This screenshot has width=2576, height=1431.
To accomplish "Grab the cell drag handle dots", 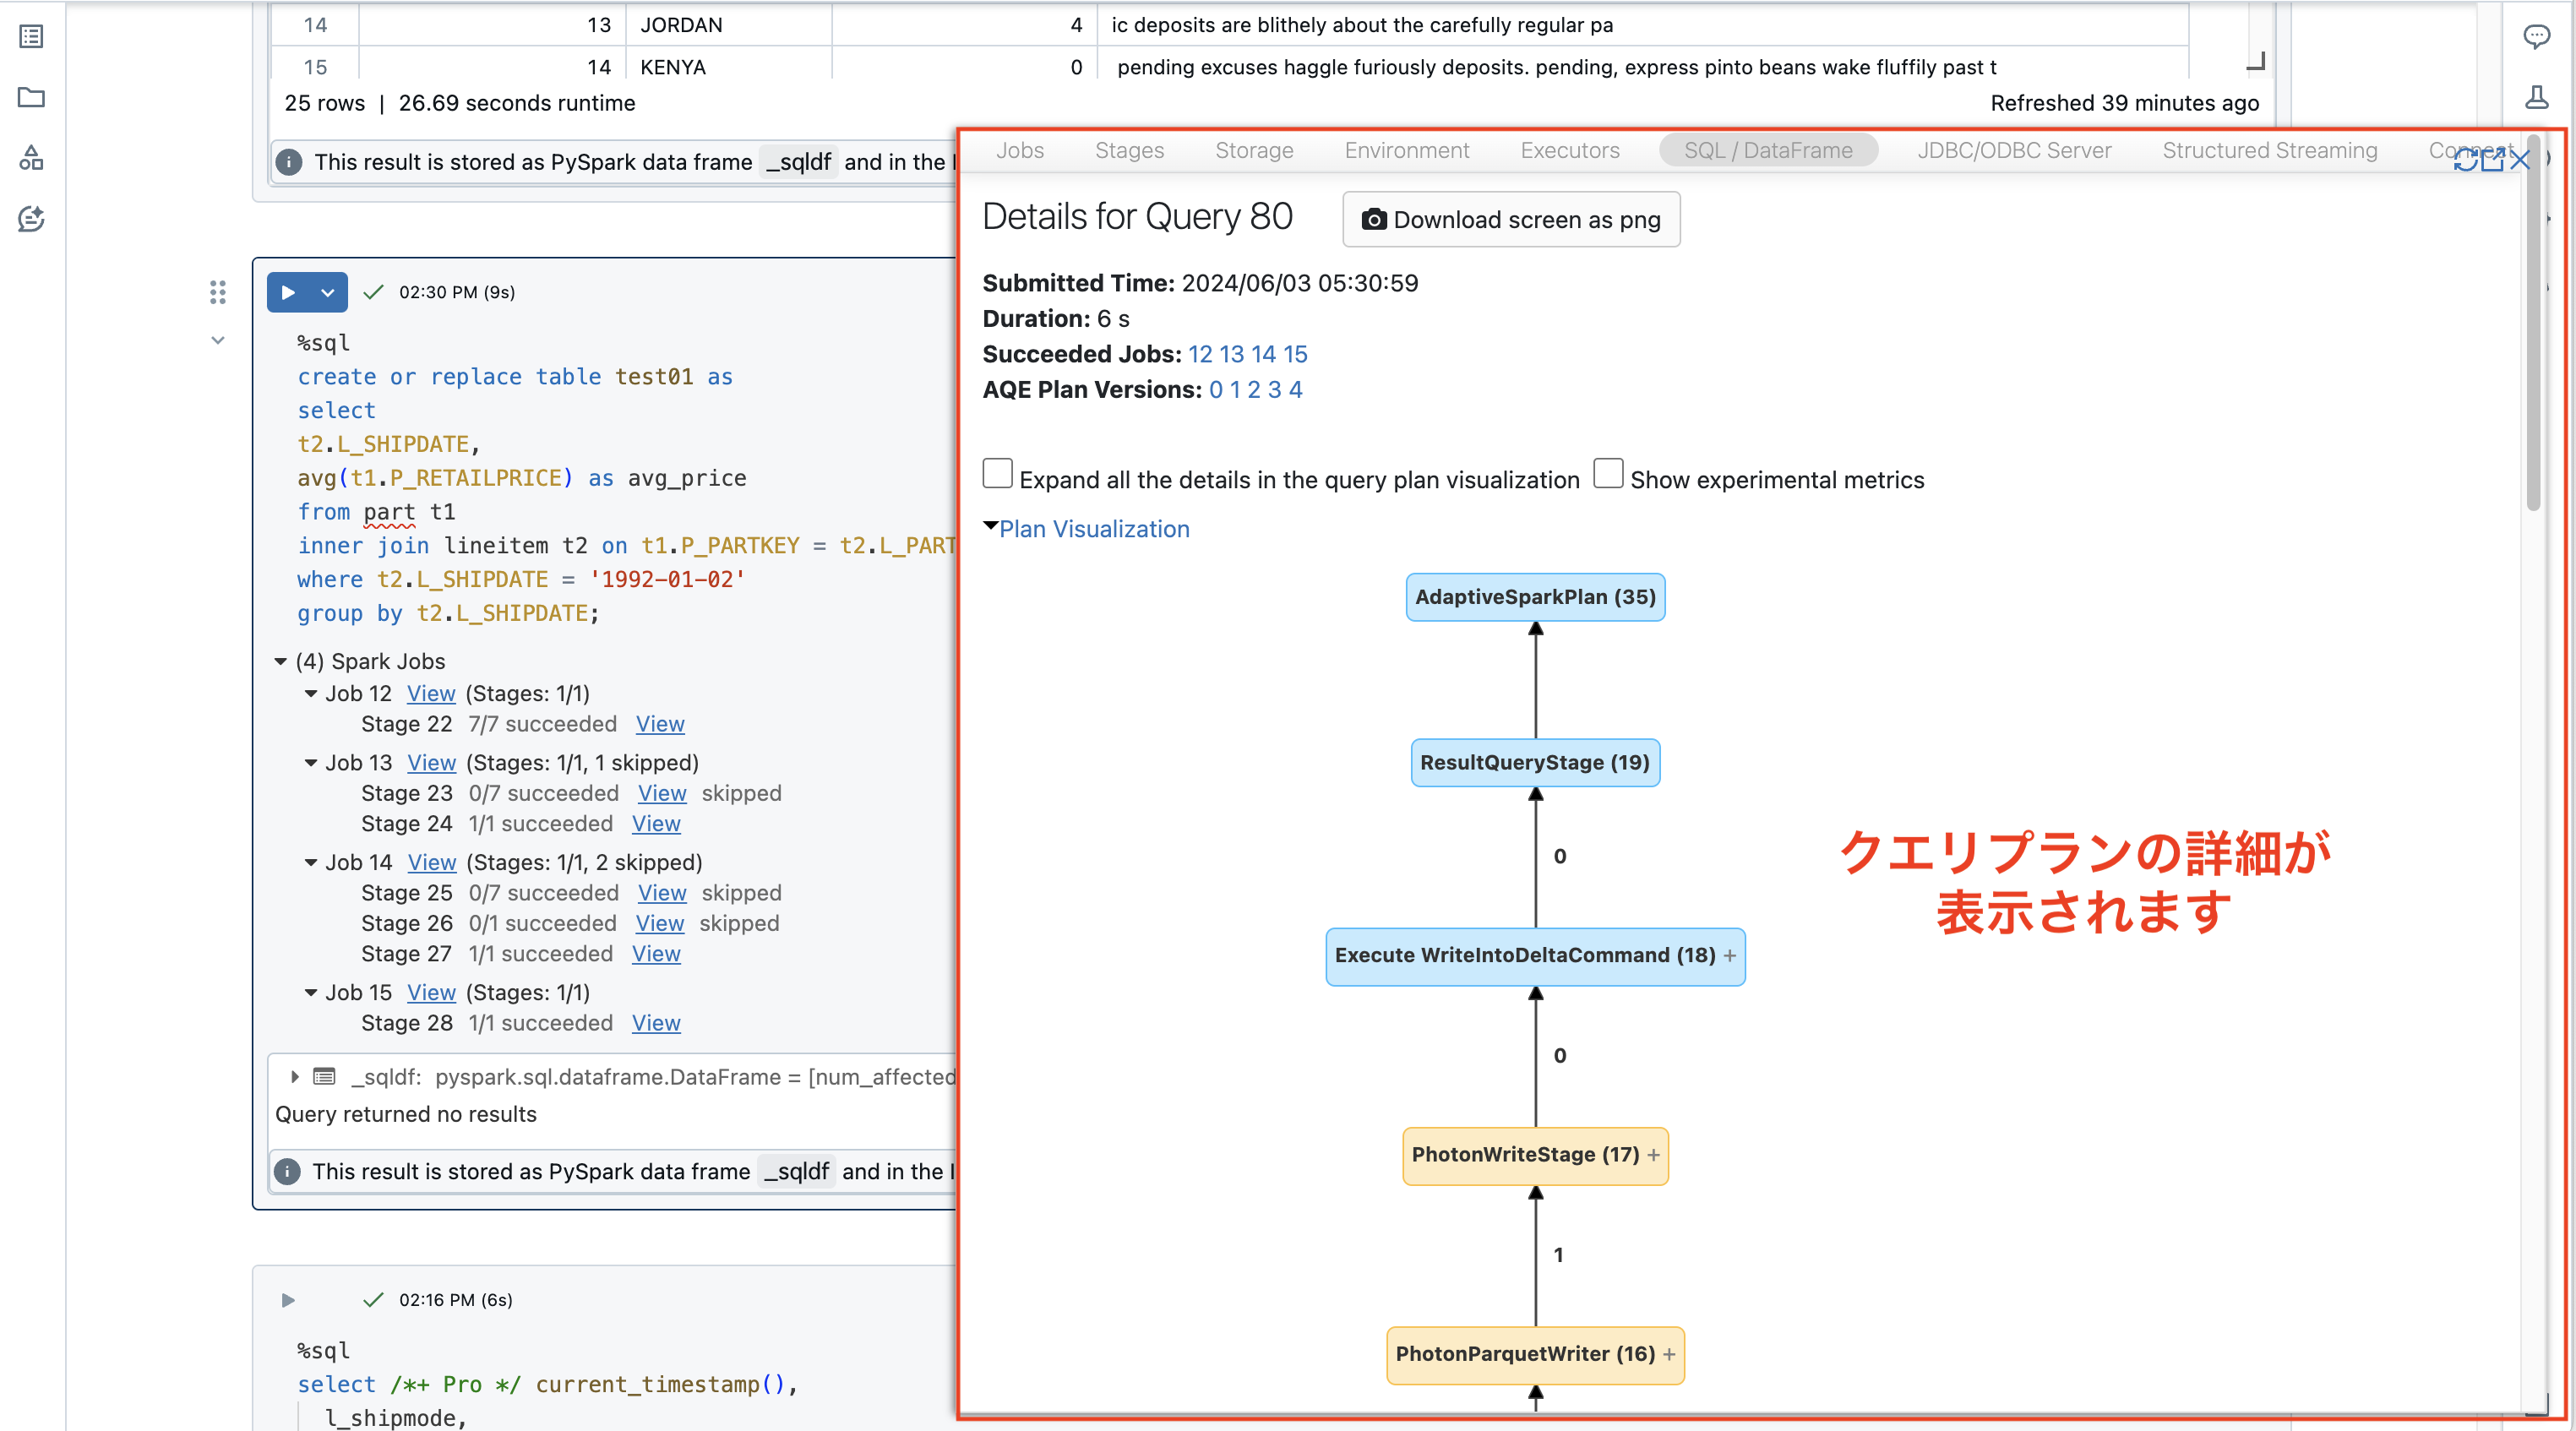I will point(218,292).
